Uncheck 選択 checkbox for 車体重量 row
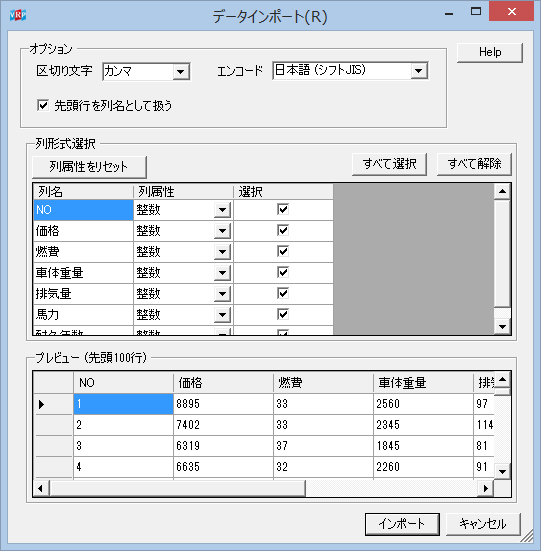The image size is (541, 551). tap(283, 272)
